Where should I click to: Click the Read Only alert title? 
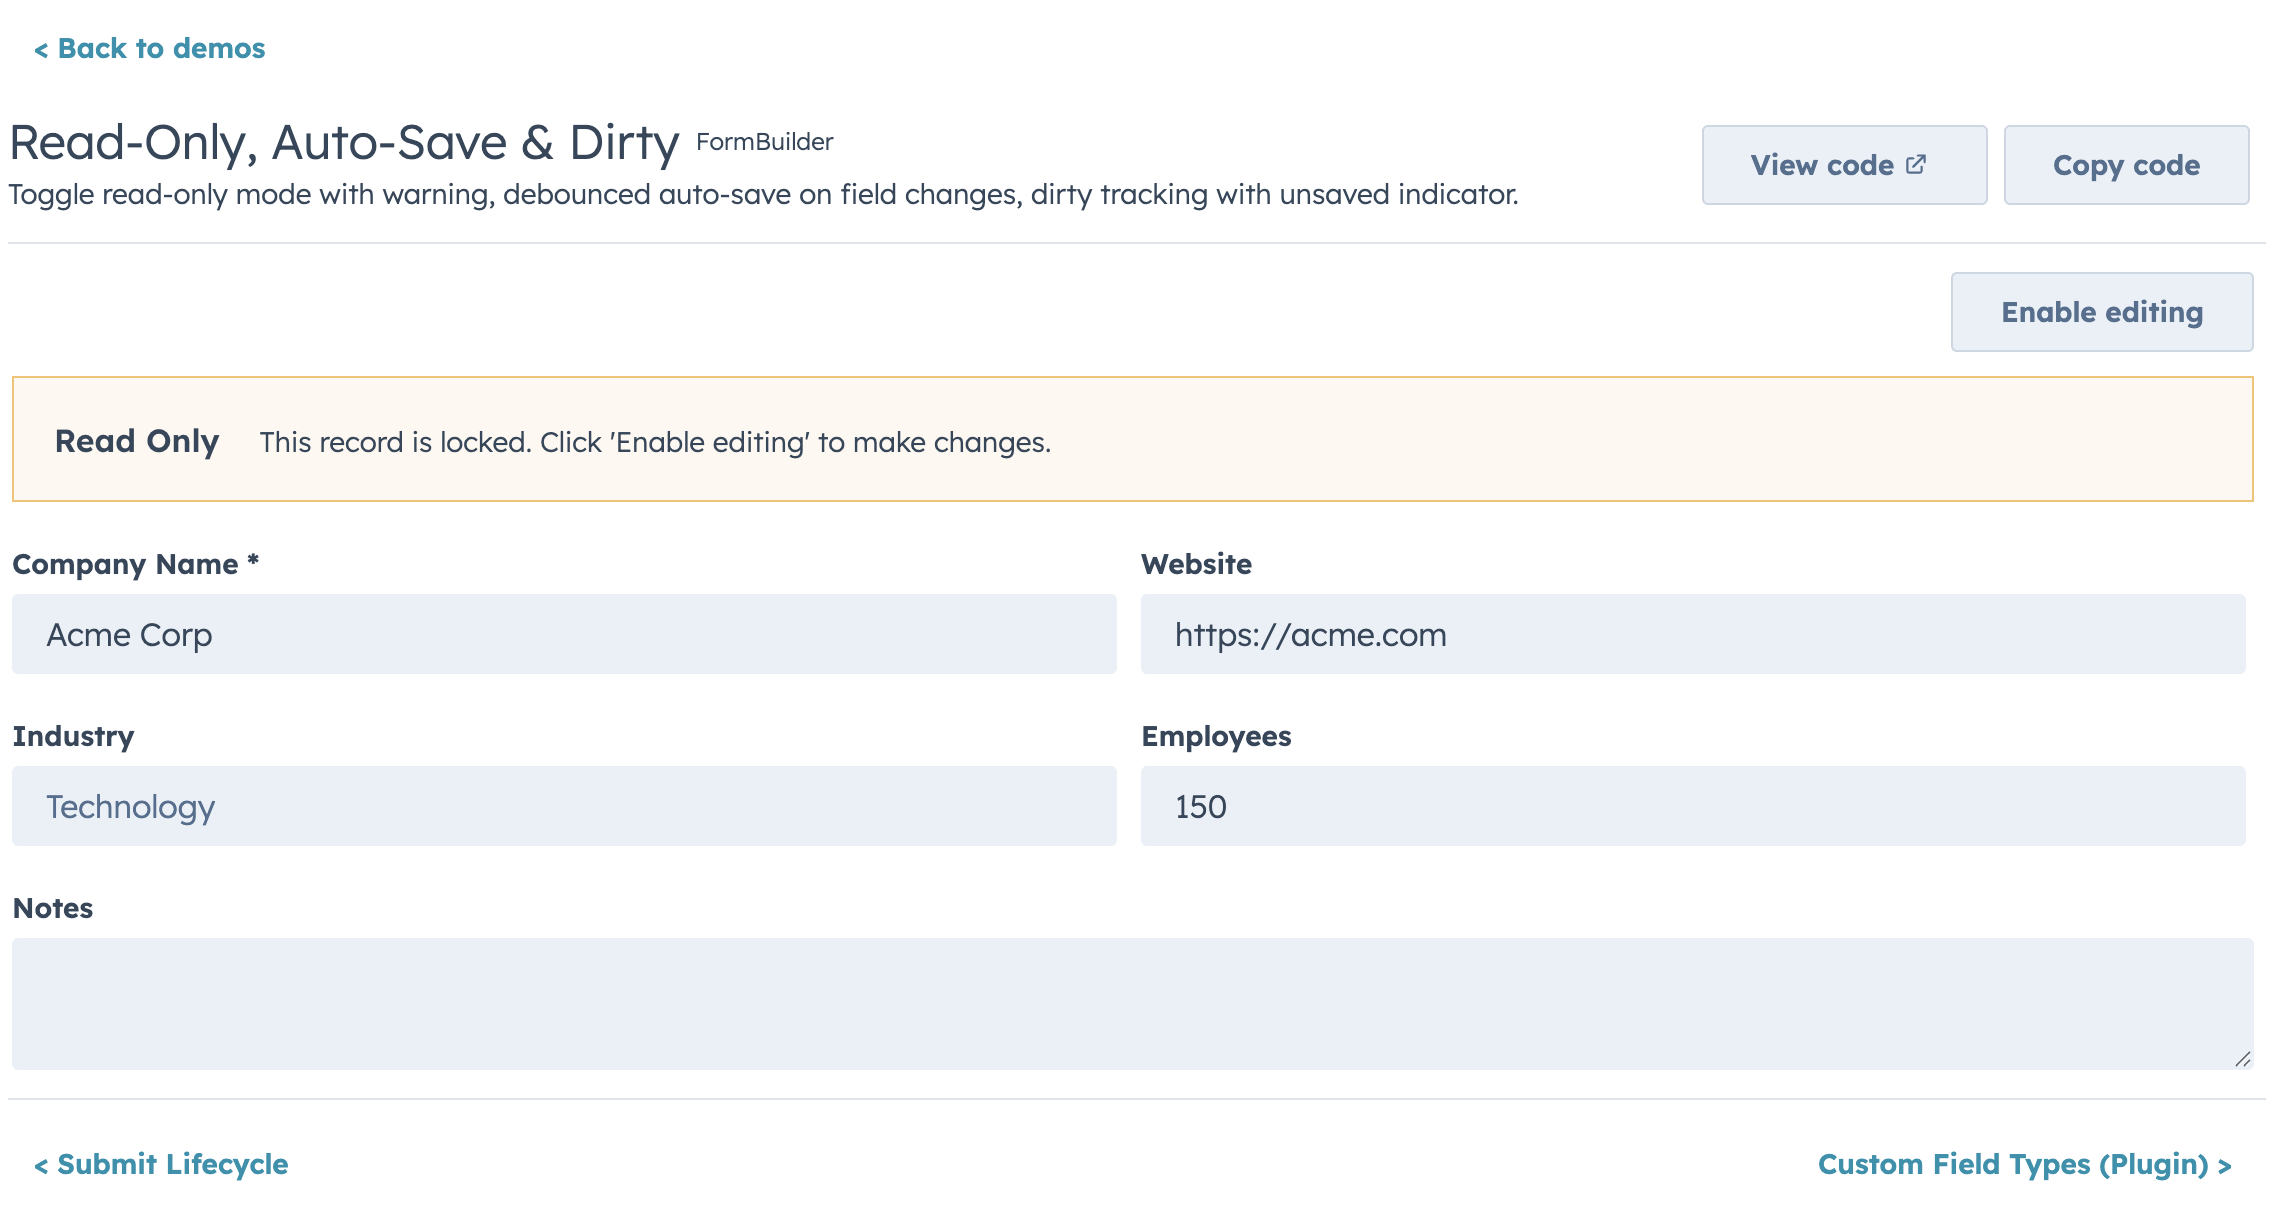click(137, 441)
